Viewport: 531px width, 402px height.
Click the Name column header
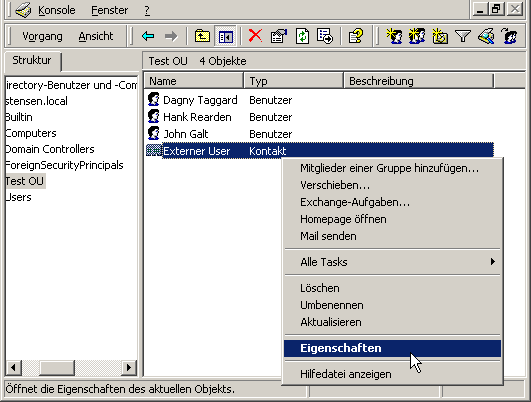coord(193,81)
